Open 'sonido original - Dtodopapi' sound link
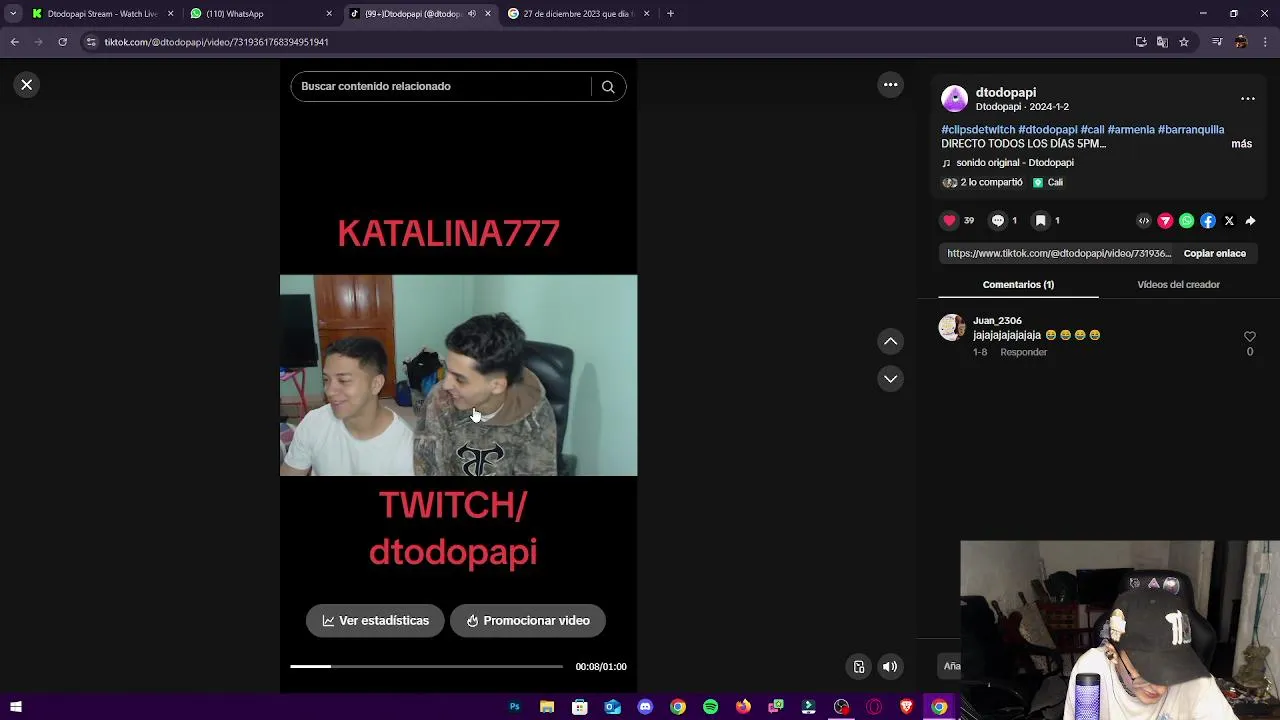Screen dimensions: 1280x720 tap(1014, 163)
